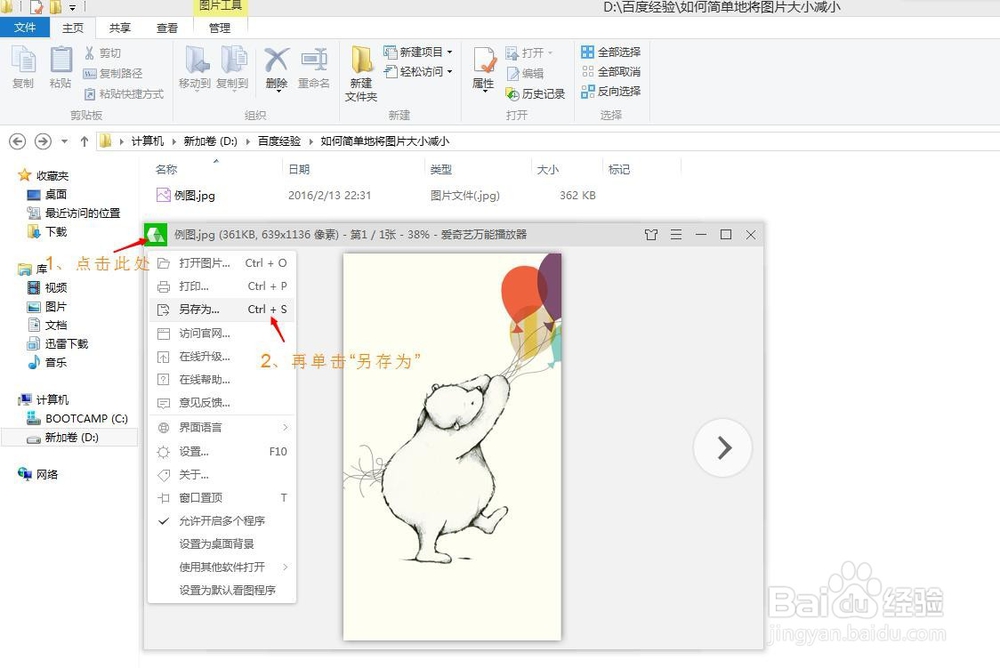This screenshot has height=668, width=1000.
Task: Click Select all in the ribbon
Action: click(x=611, y=52)
